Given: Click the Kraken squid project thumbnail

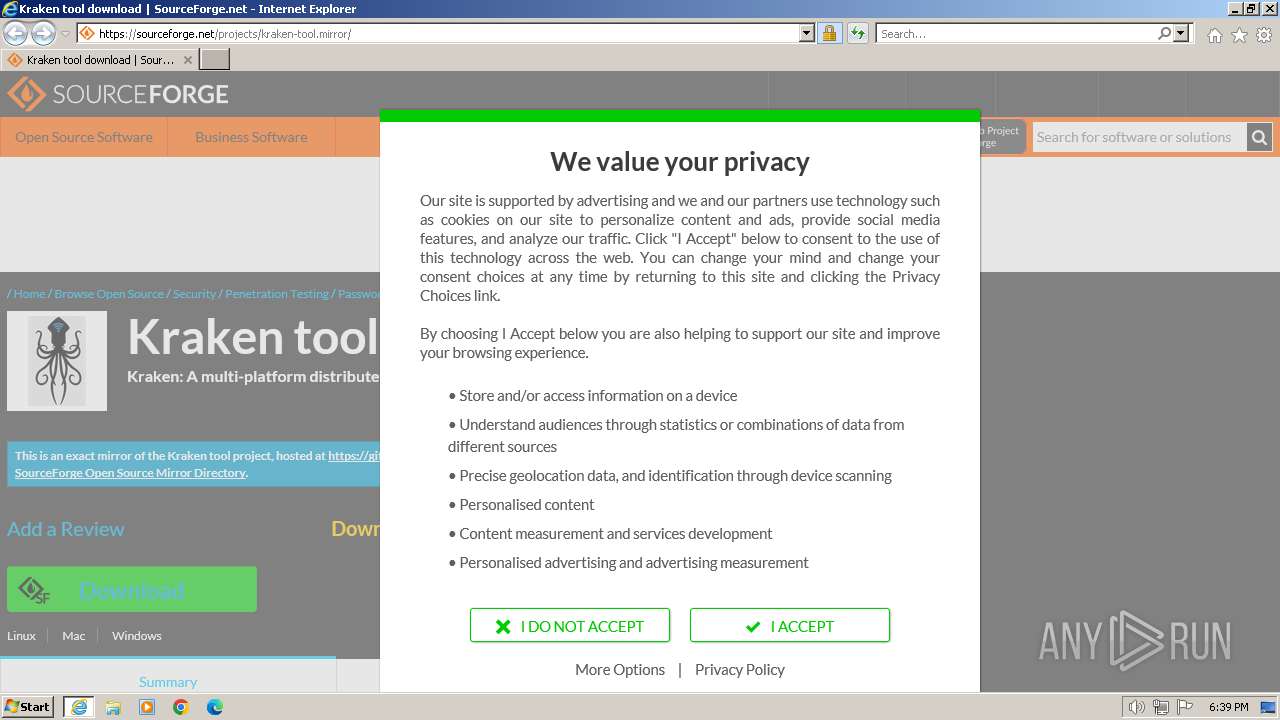Looking at the screenshot, I should pyautogui.click(x=57, y=361).
